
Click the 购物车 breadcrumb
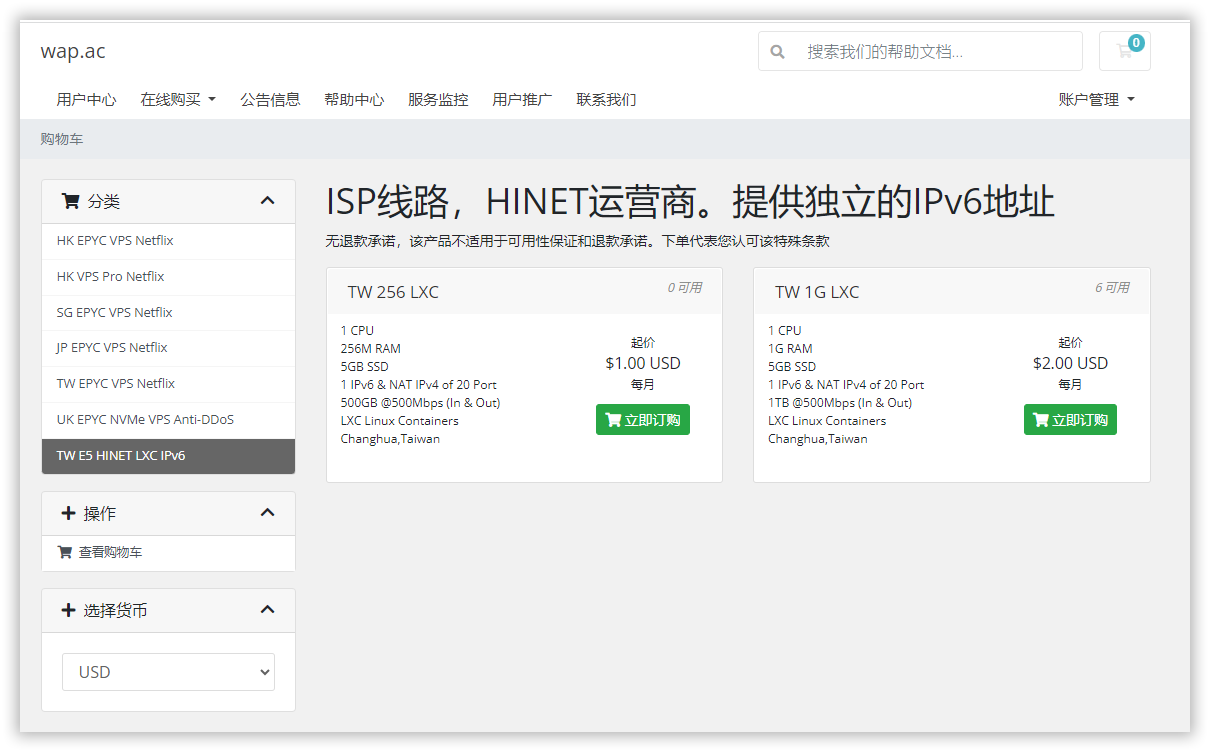click(x=62, y=139)
